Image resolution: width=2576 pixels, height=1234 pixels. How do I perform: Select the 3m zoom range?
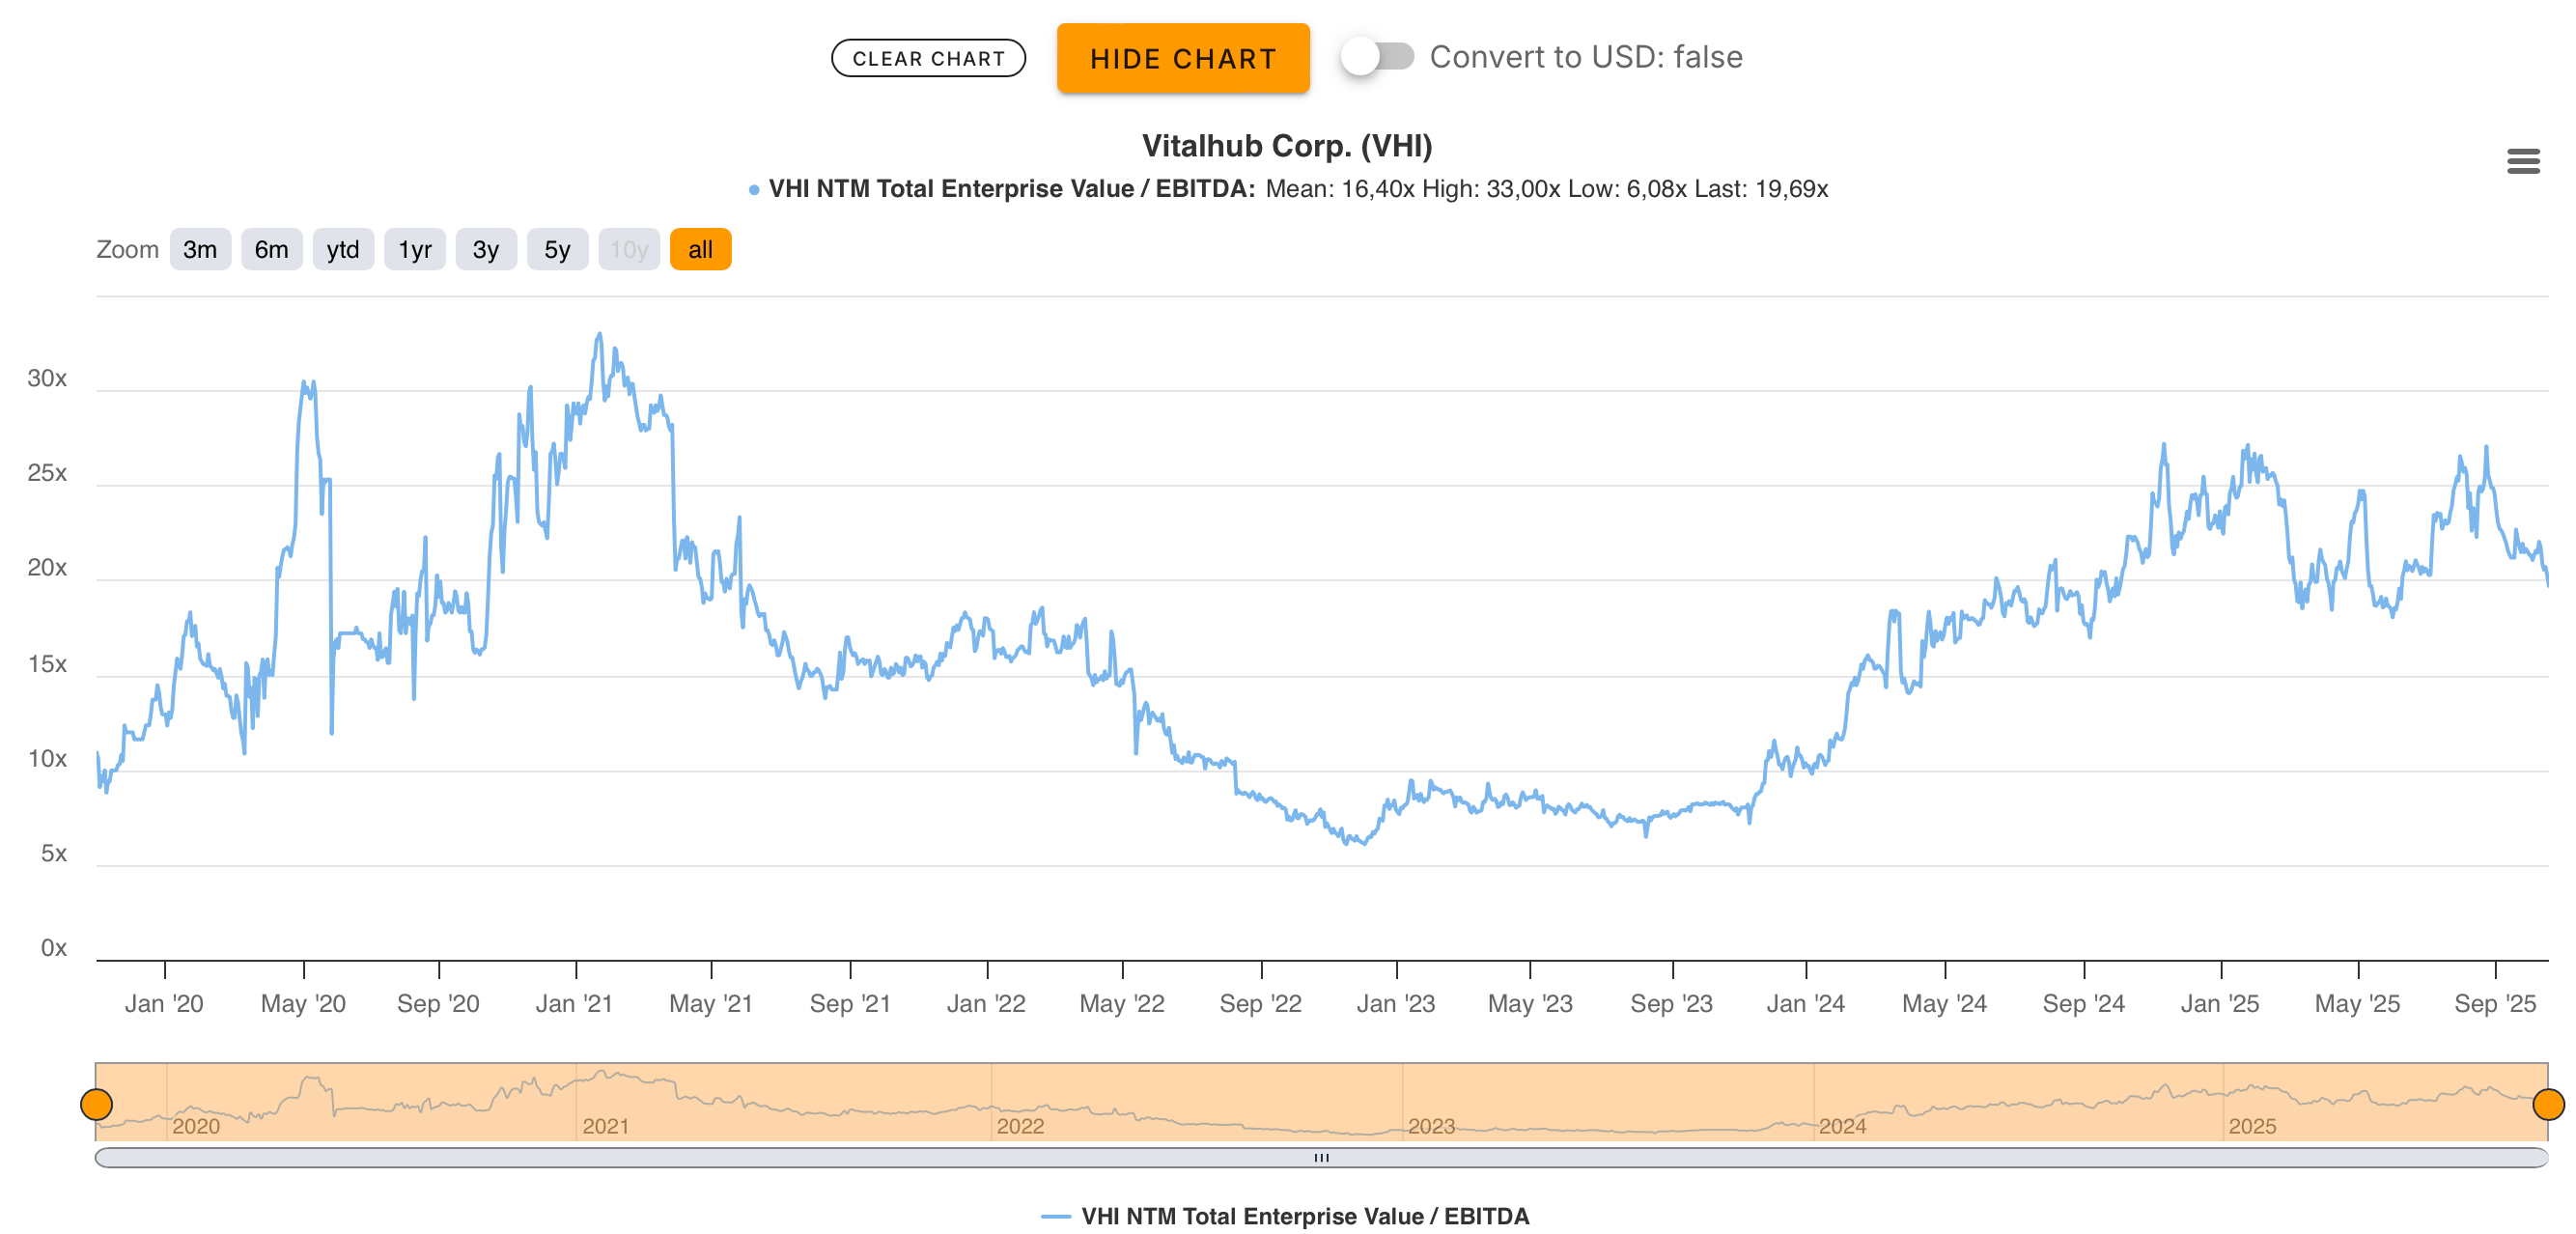200,250
